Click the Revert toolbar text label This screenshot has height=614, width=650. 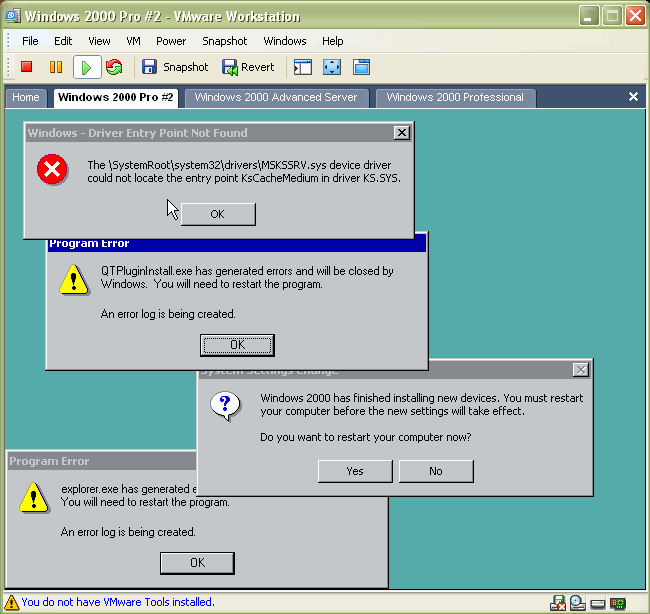tap(257, 67)
